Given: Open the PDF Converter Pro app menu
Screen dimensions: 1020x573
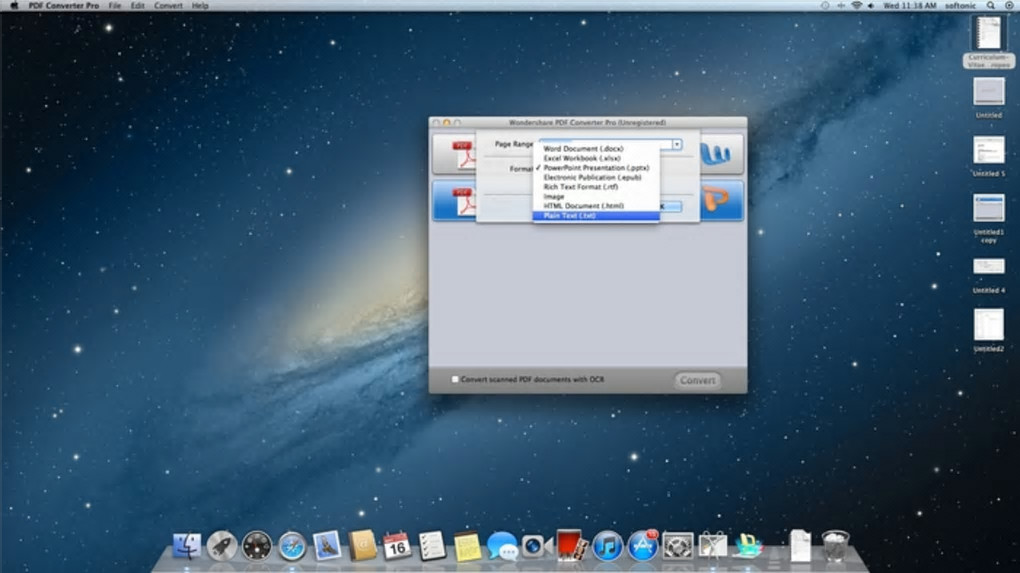Looking at the screenshot, I should pos(64,5).
